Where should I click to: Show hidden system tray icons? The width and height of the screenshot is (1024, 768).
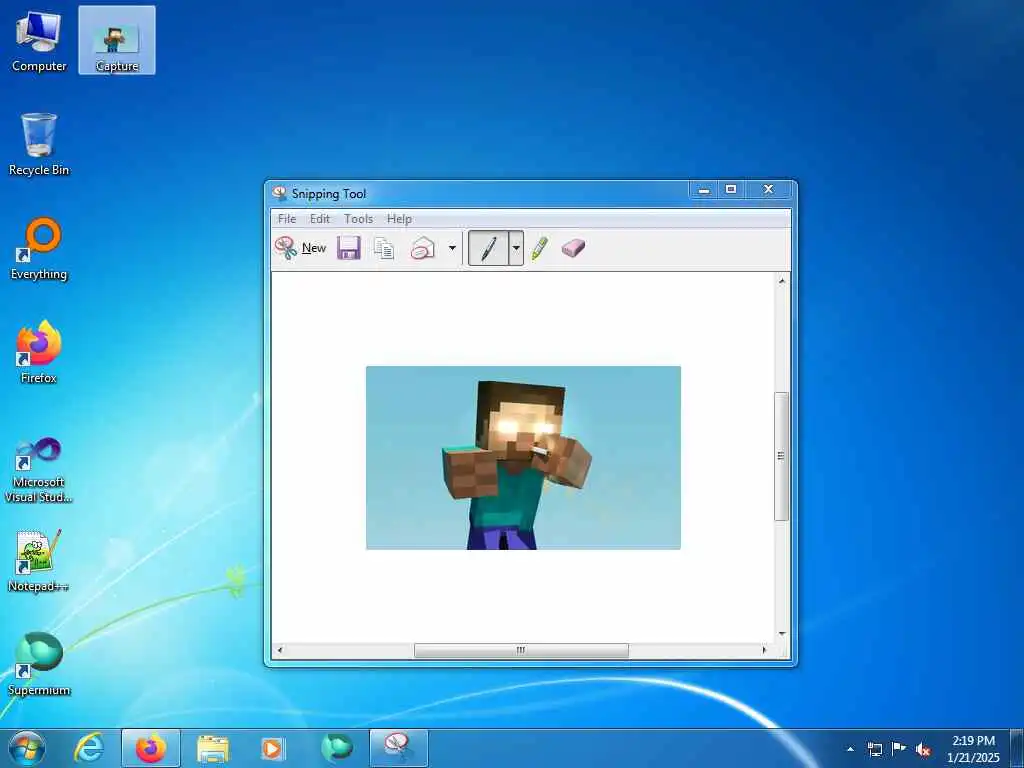tap(850, 749)
